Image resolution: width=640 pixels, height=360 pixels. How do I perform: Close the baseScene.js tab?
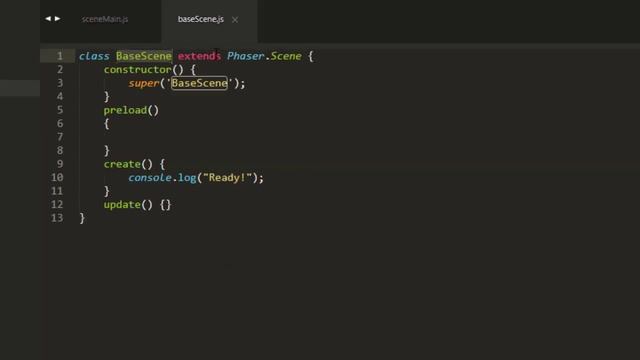click(235, 20)
